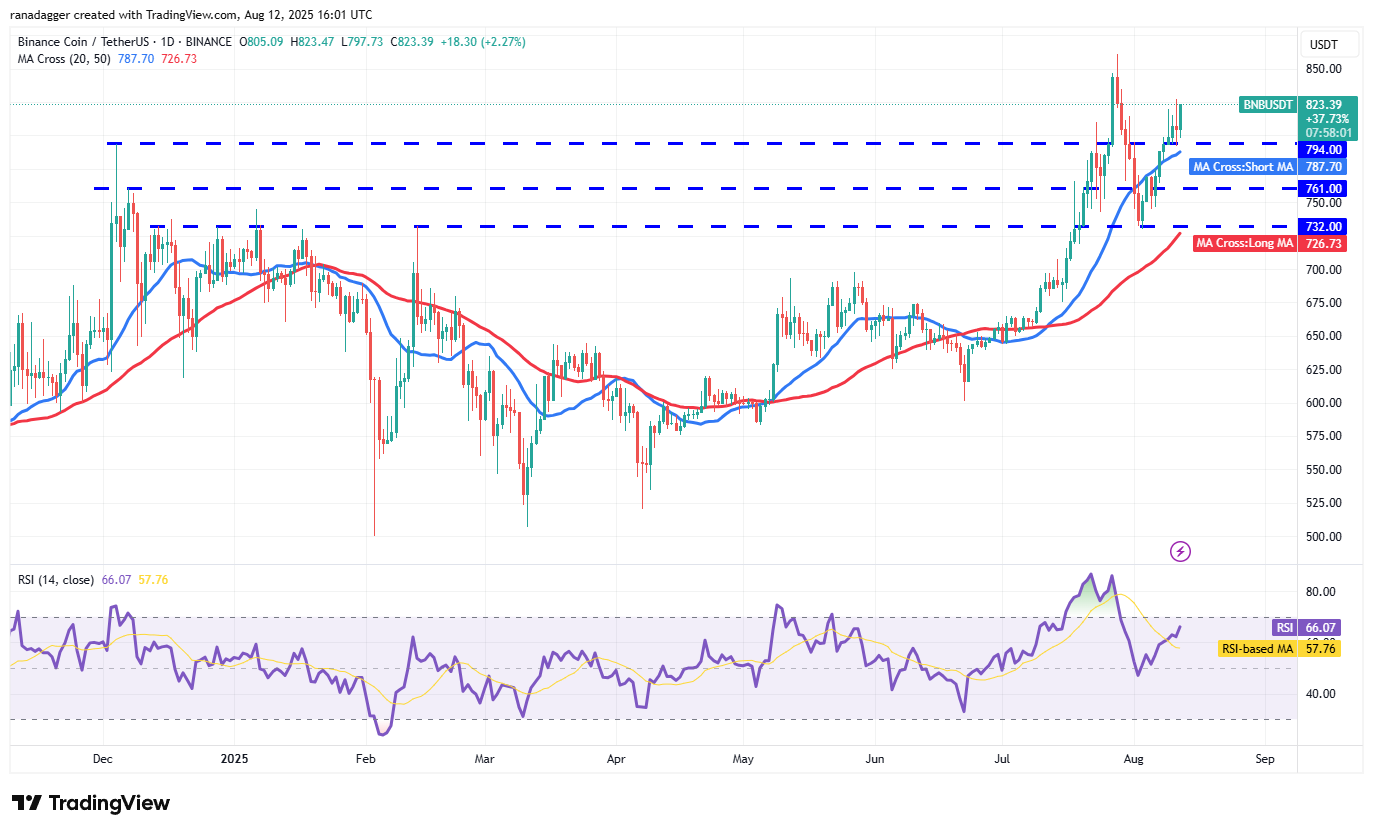Click the Aug month on the time axis
The width and height of the screenshot is (1373, 833).
coord(1133,758)
